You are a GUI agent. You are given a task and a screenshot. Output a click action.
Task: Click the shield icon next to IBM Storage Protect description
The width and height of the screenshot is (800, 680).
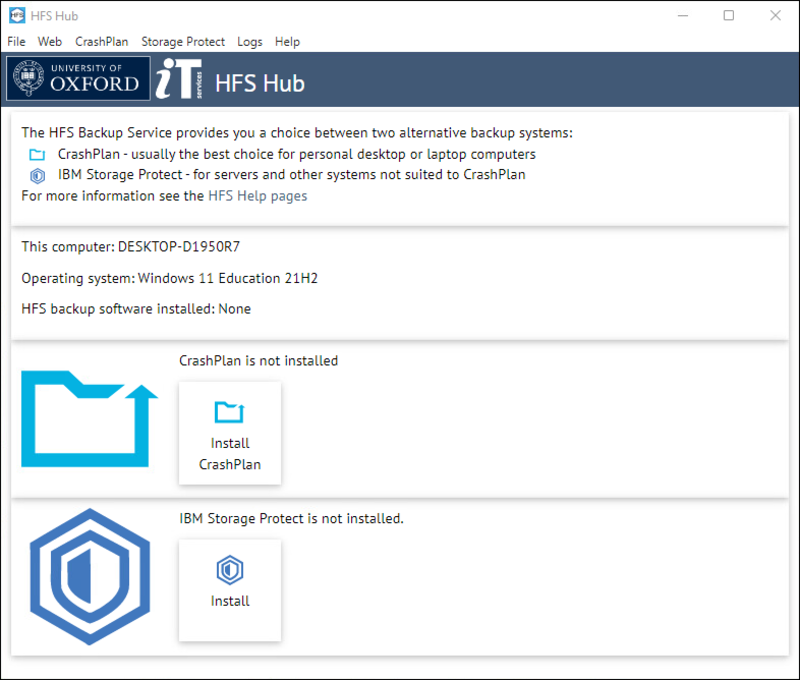pos(37,176)
